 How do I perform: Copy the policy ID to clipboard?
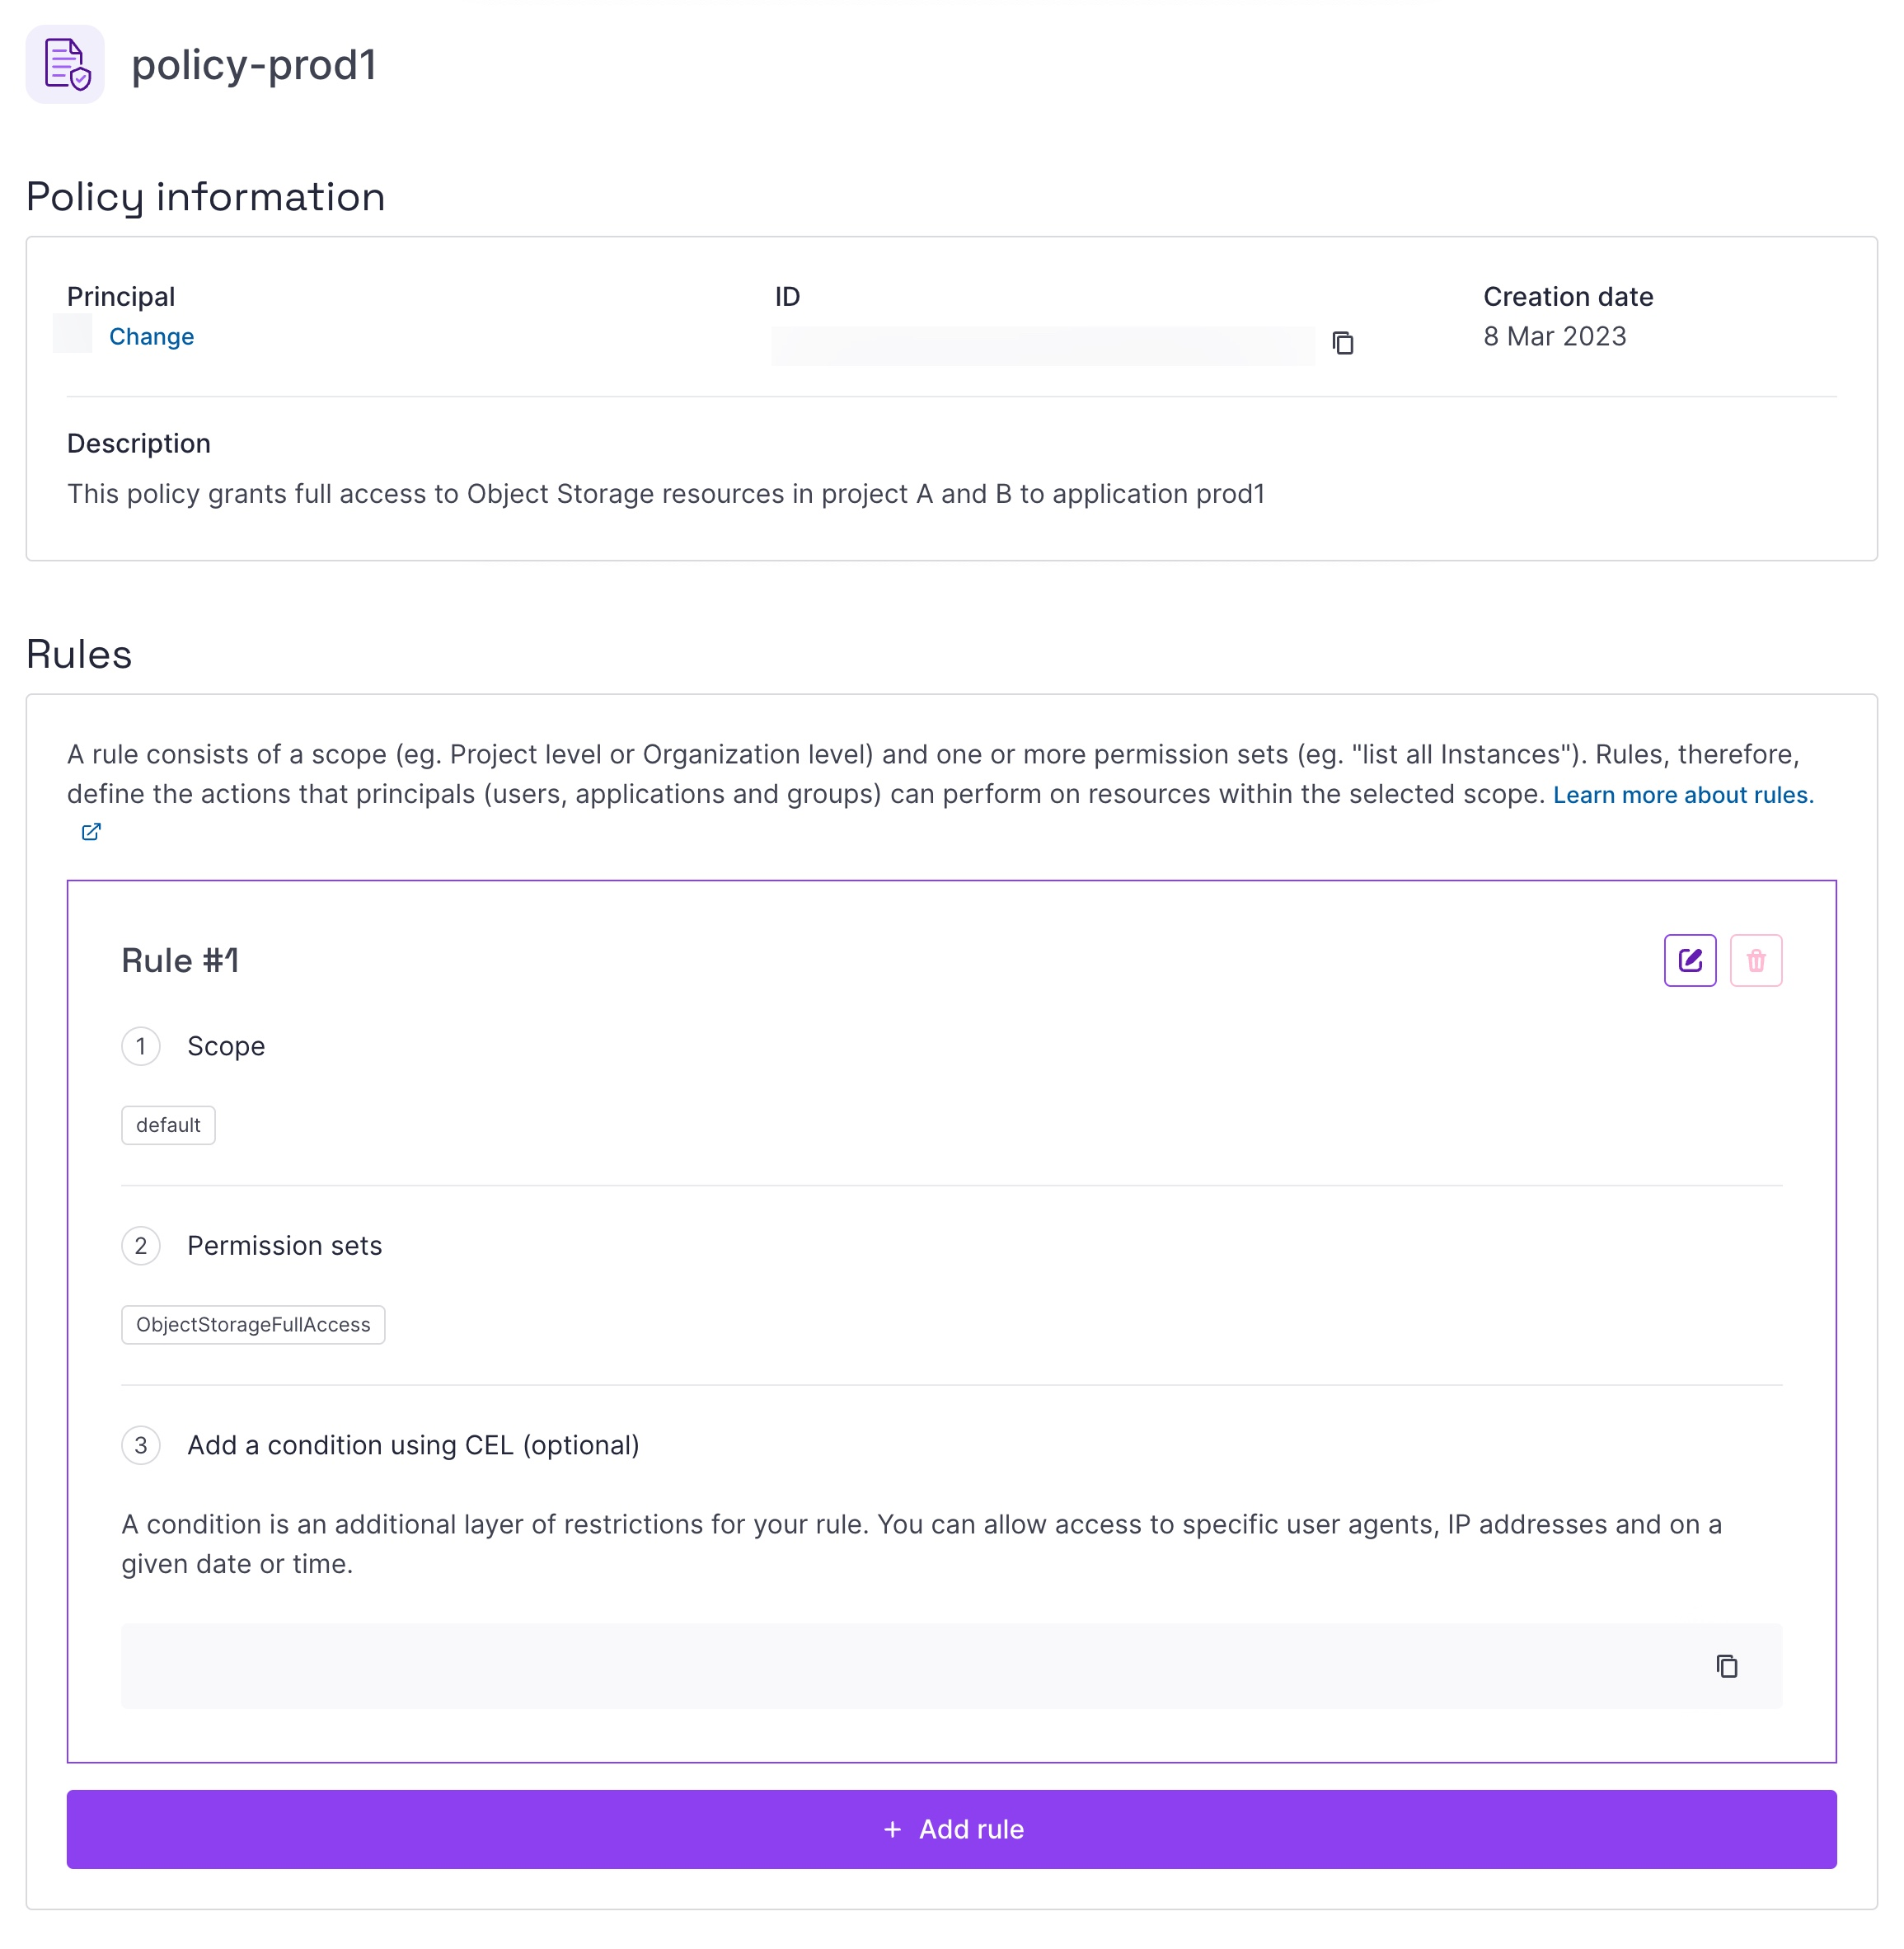click(1343, 343)
